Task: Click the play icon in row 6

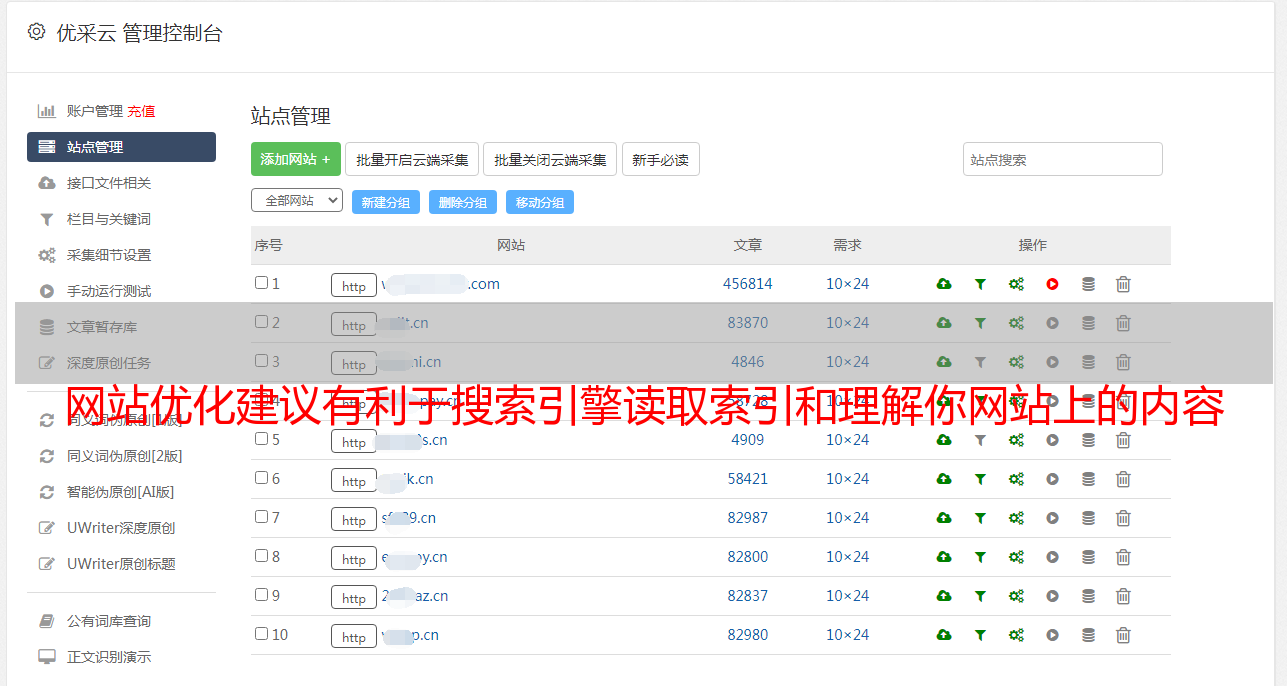Action: 1052,479
